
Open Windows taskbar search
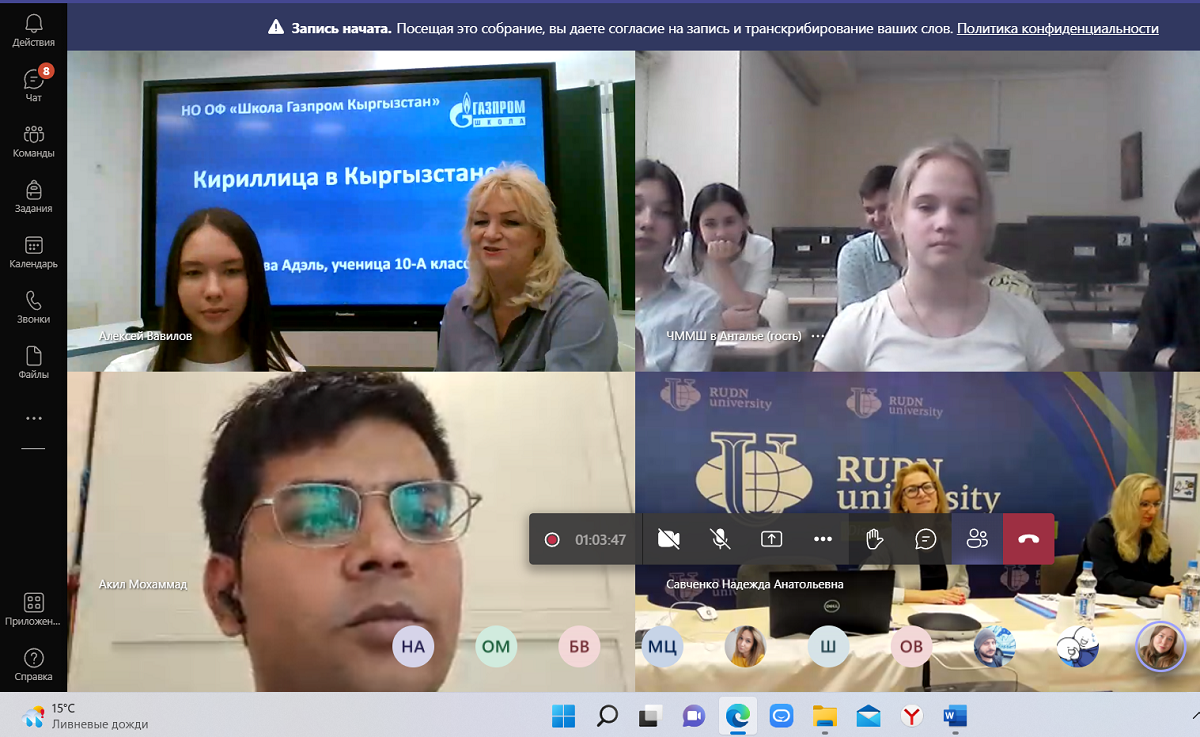[x=607, y=716]
